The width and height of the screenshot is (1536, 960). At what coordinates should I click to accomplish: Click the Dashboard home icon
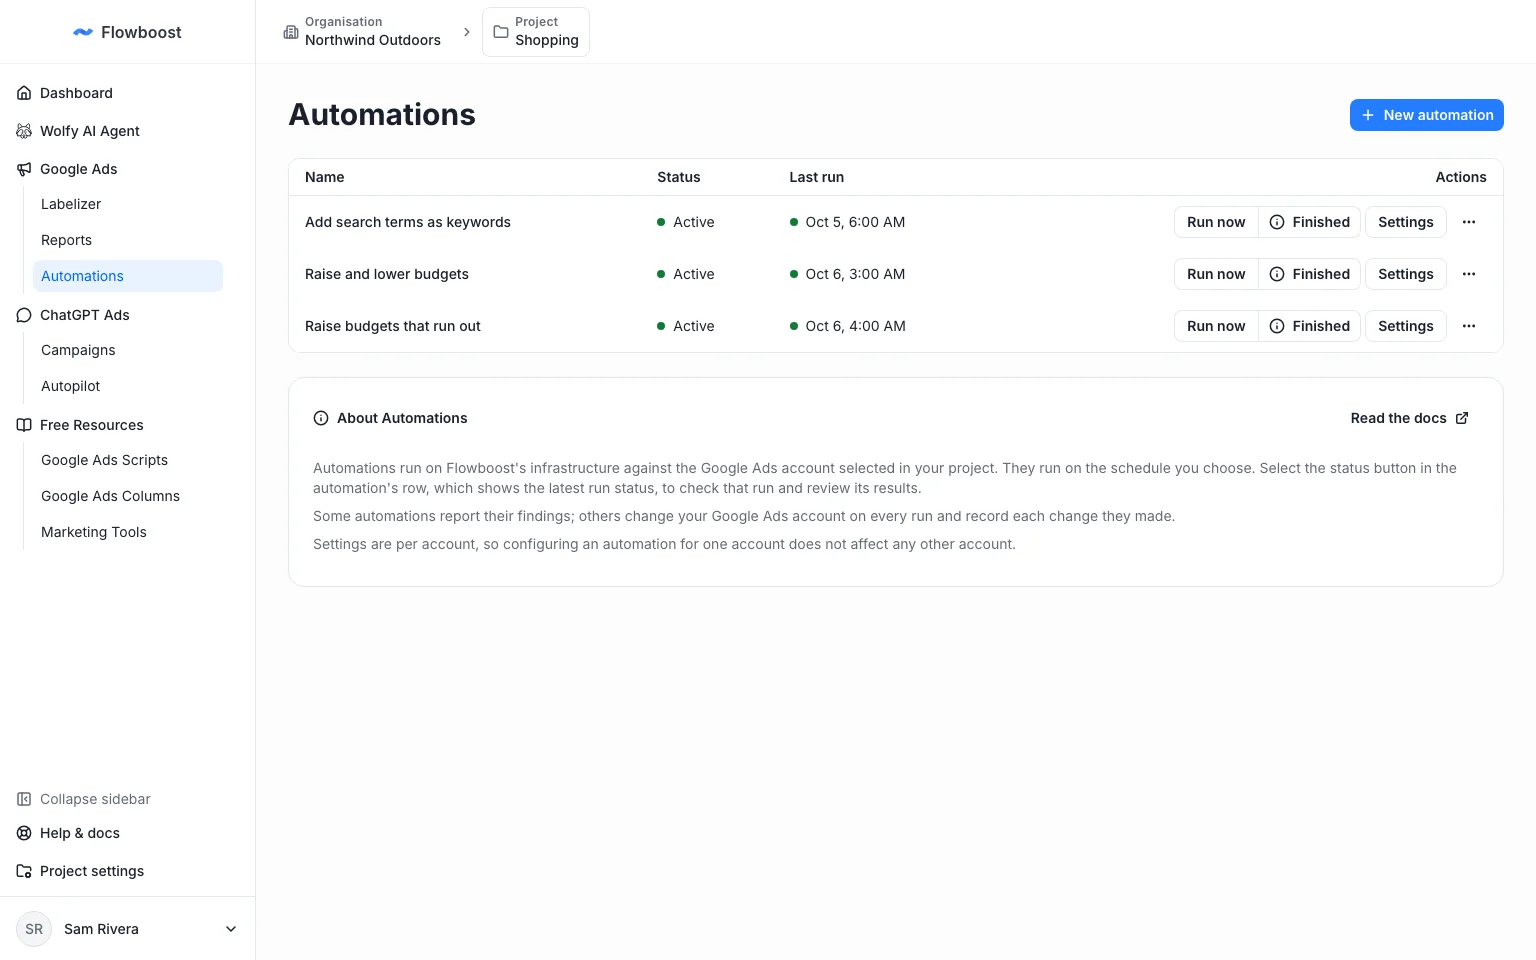point(24,93)
